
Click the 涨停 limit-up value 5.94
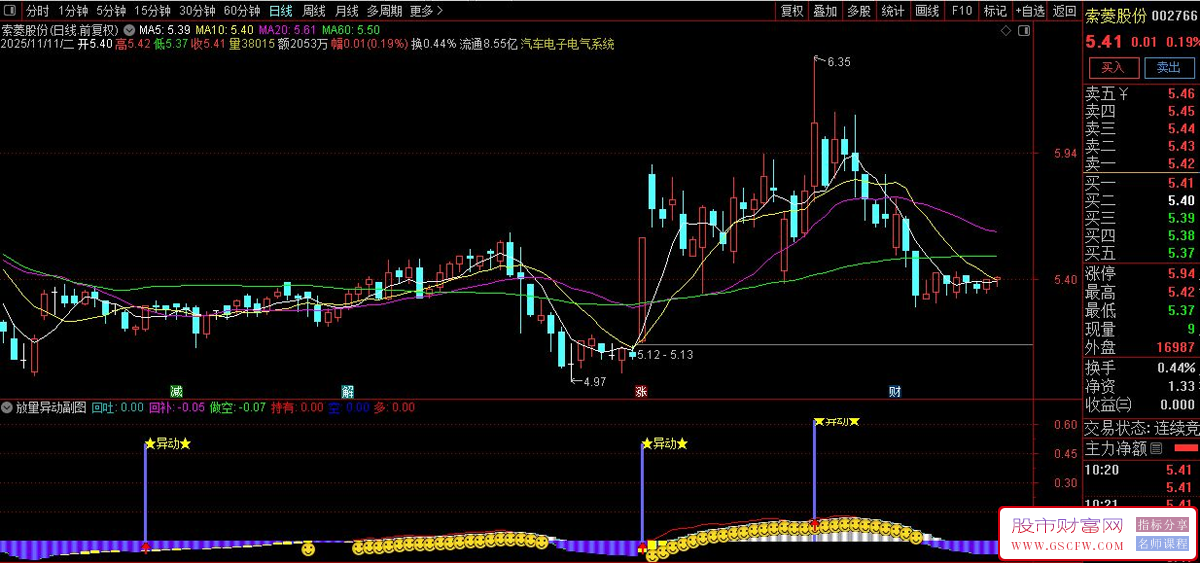1180,274
